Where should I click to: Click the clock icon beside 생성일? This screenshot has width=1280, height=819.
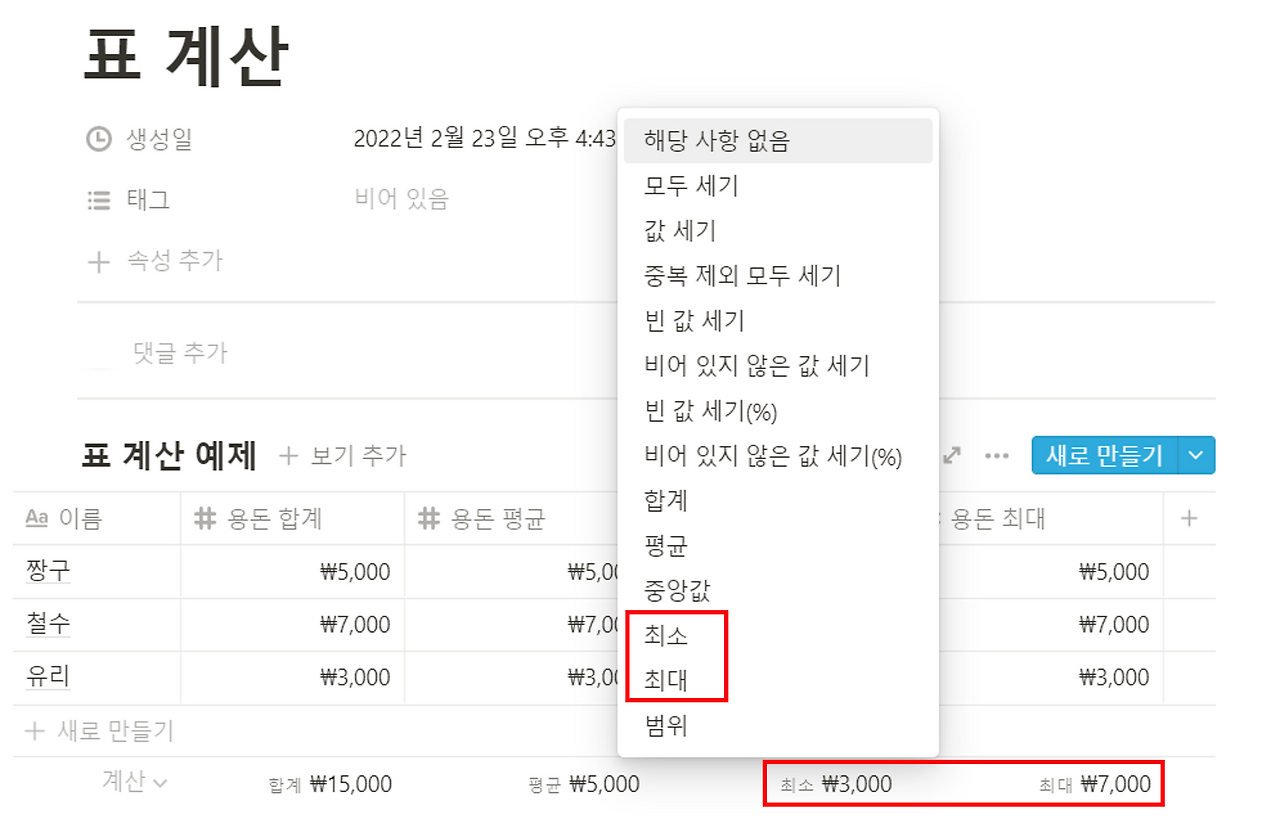tap(97, 140)
